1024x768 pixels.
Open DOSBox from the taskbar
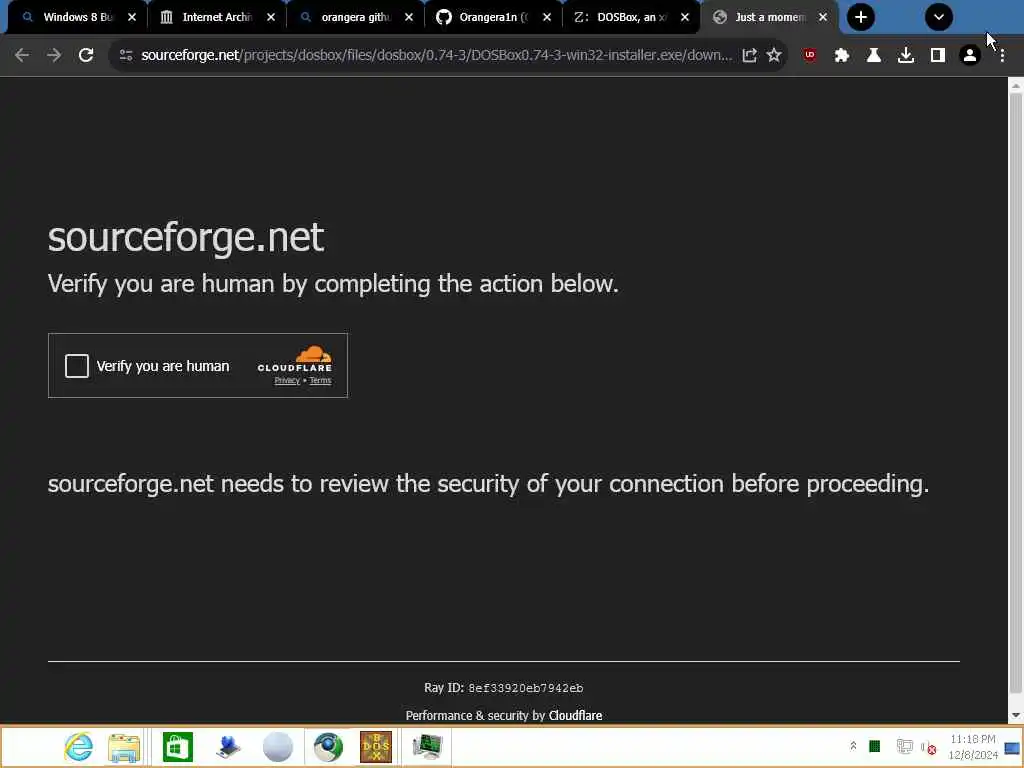[376, 747]
